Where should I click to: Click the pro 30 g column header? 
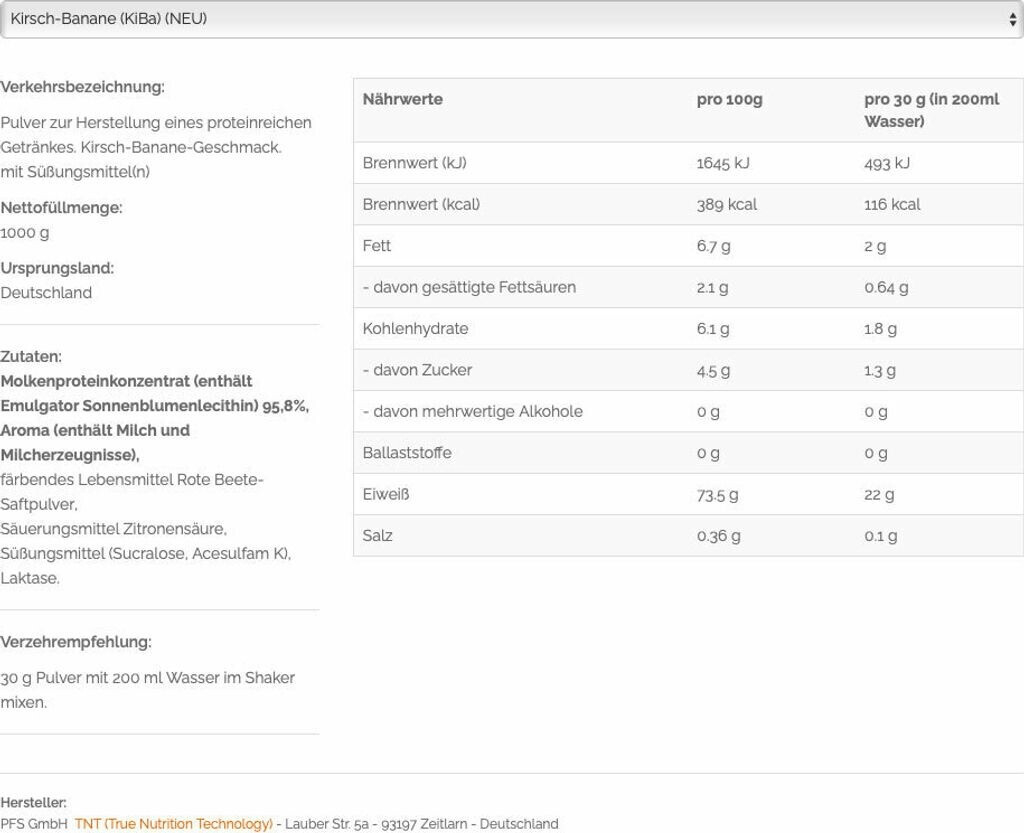coord(931,110)
